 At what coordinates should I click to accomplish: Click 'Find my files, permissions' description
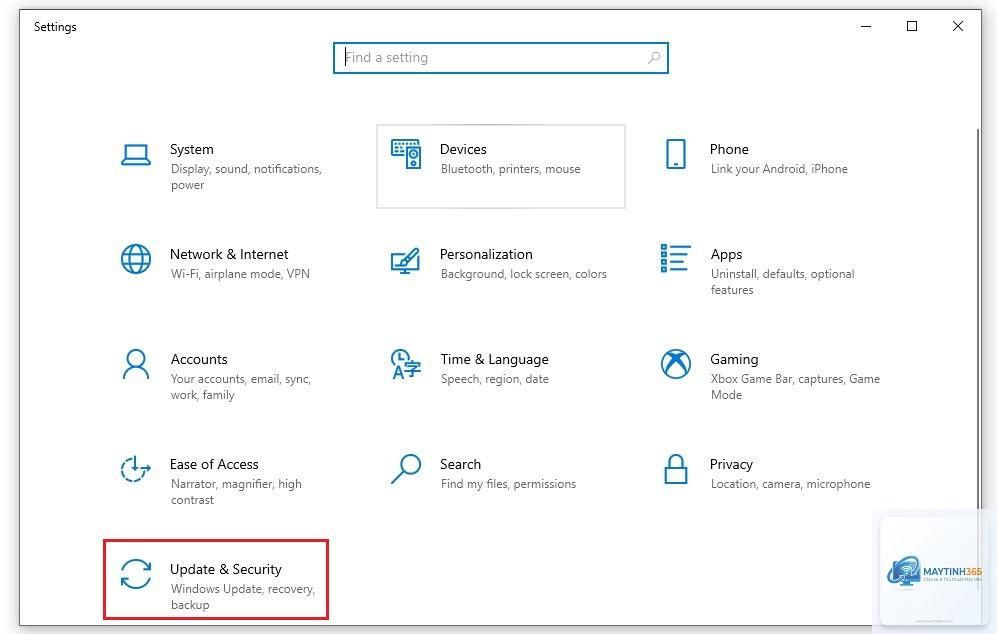coord(509,484)
